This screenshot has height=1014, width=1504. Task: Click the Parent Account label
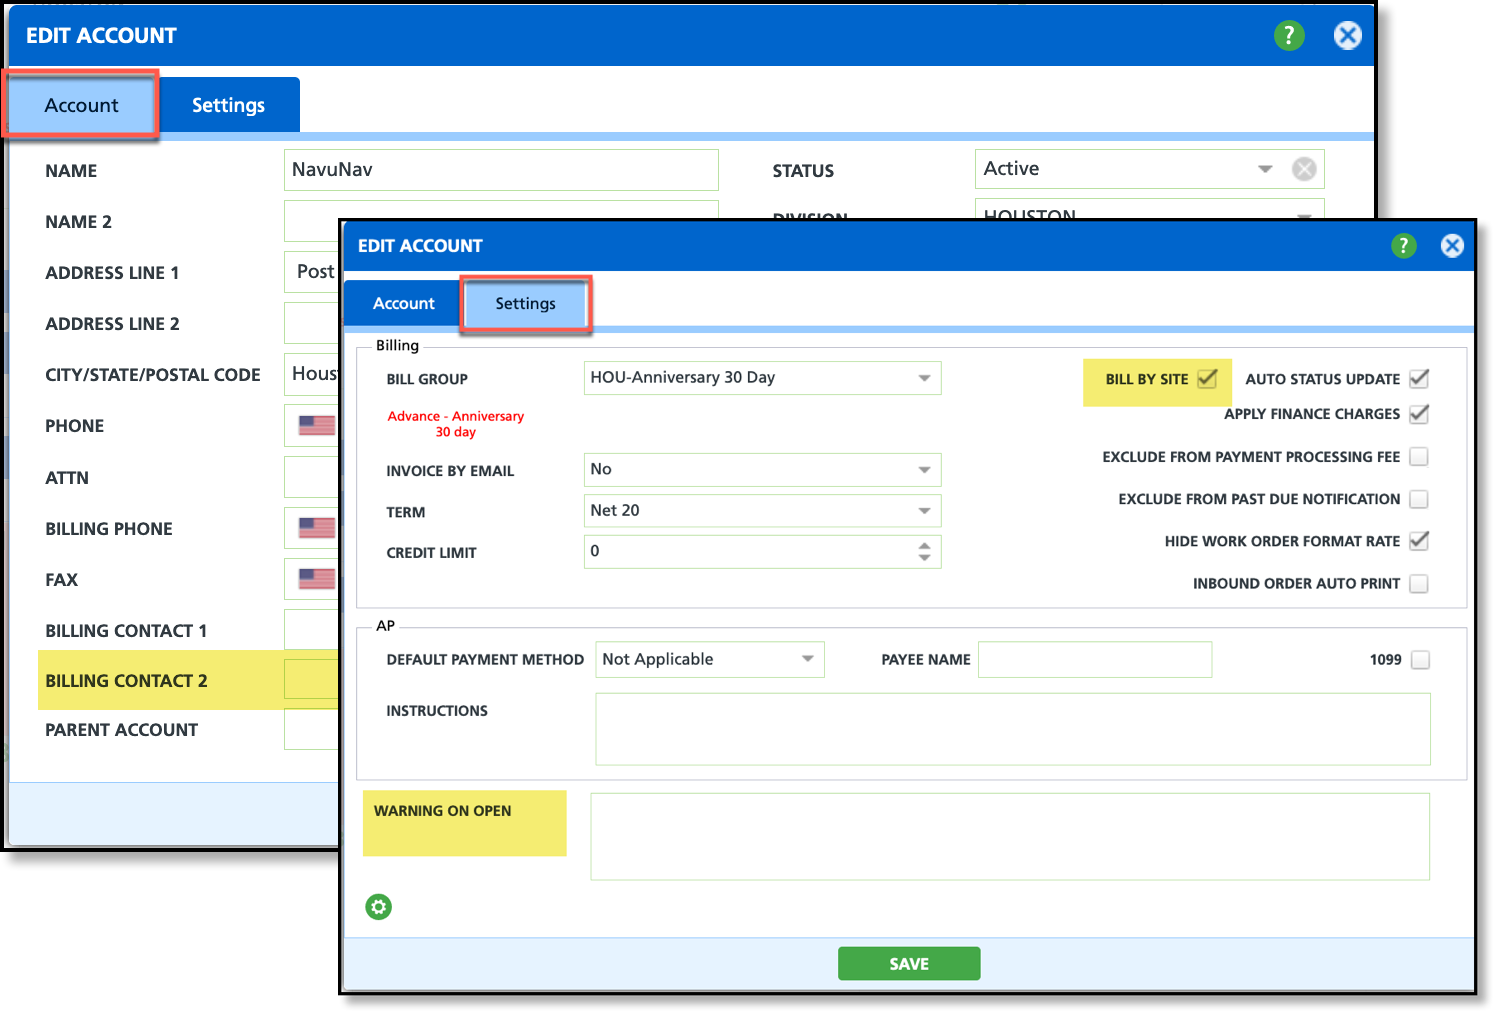click(121, 730)
